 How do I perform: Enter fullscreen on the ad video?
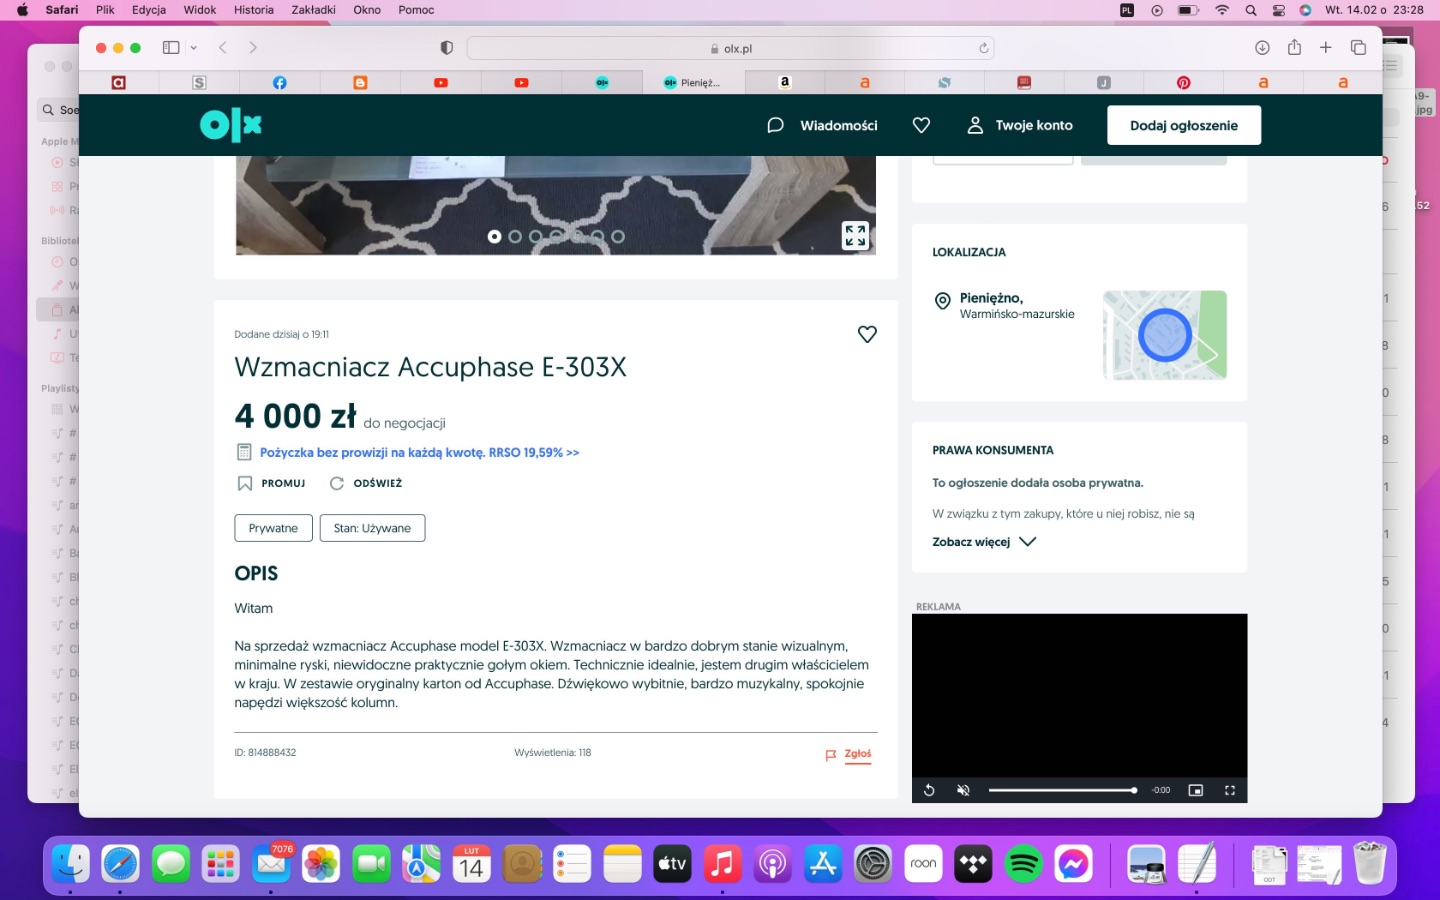(x=1230, y=790)
